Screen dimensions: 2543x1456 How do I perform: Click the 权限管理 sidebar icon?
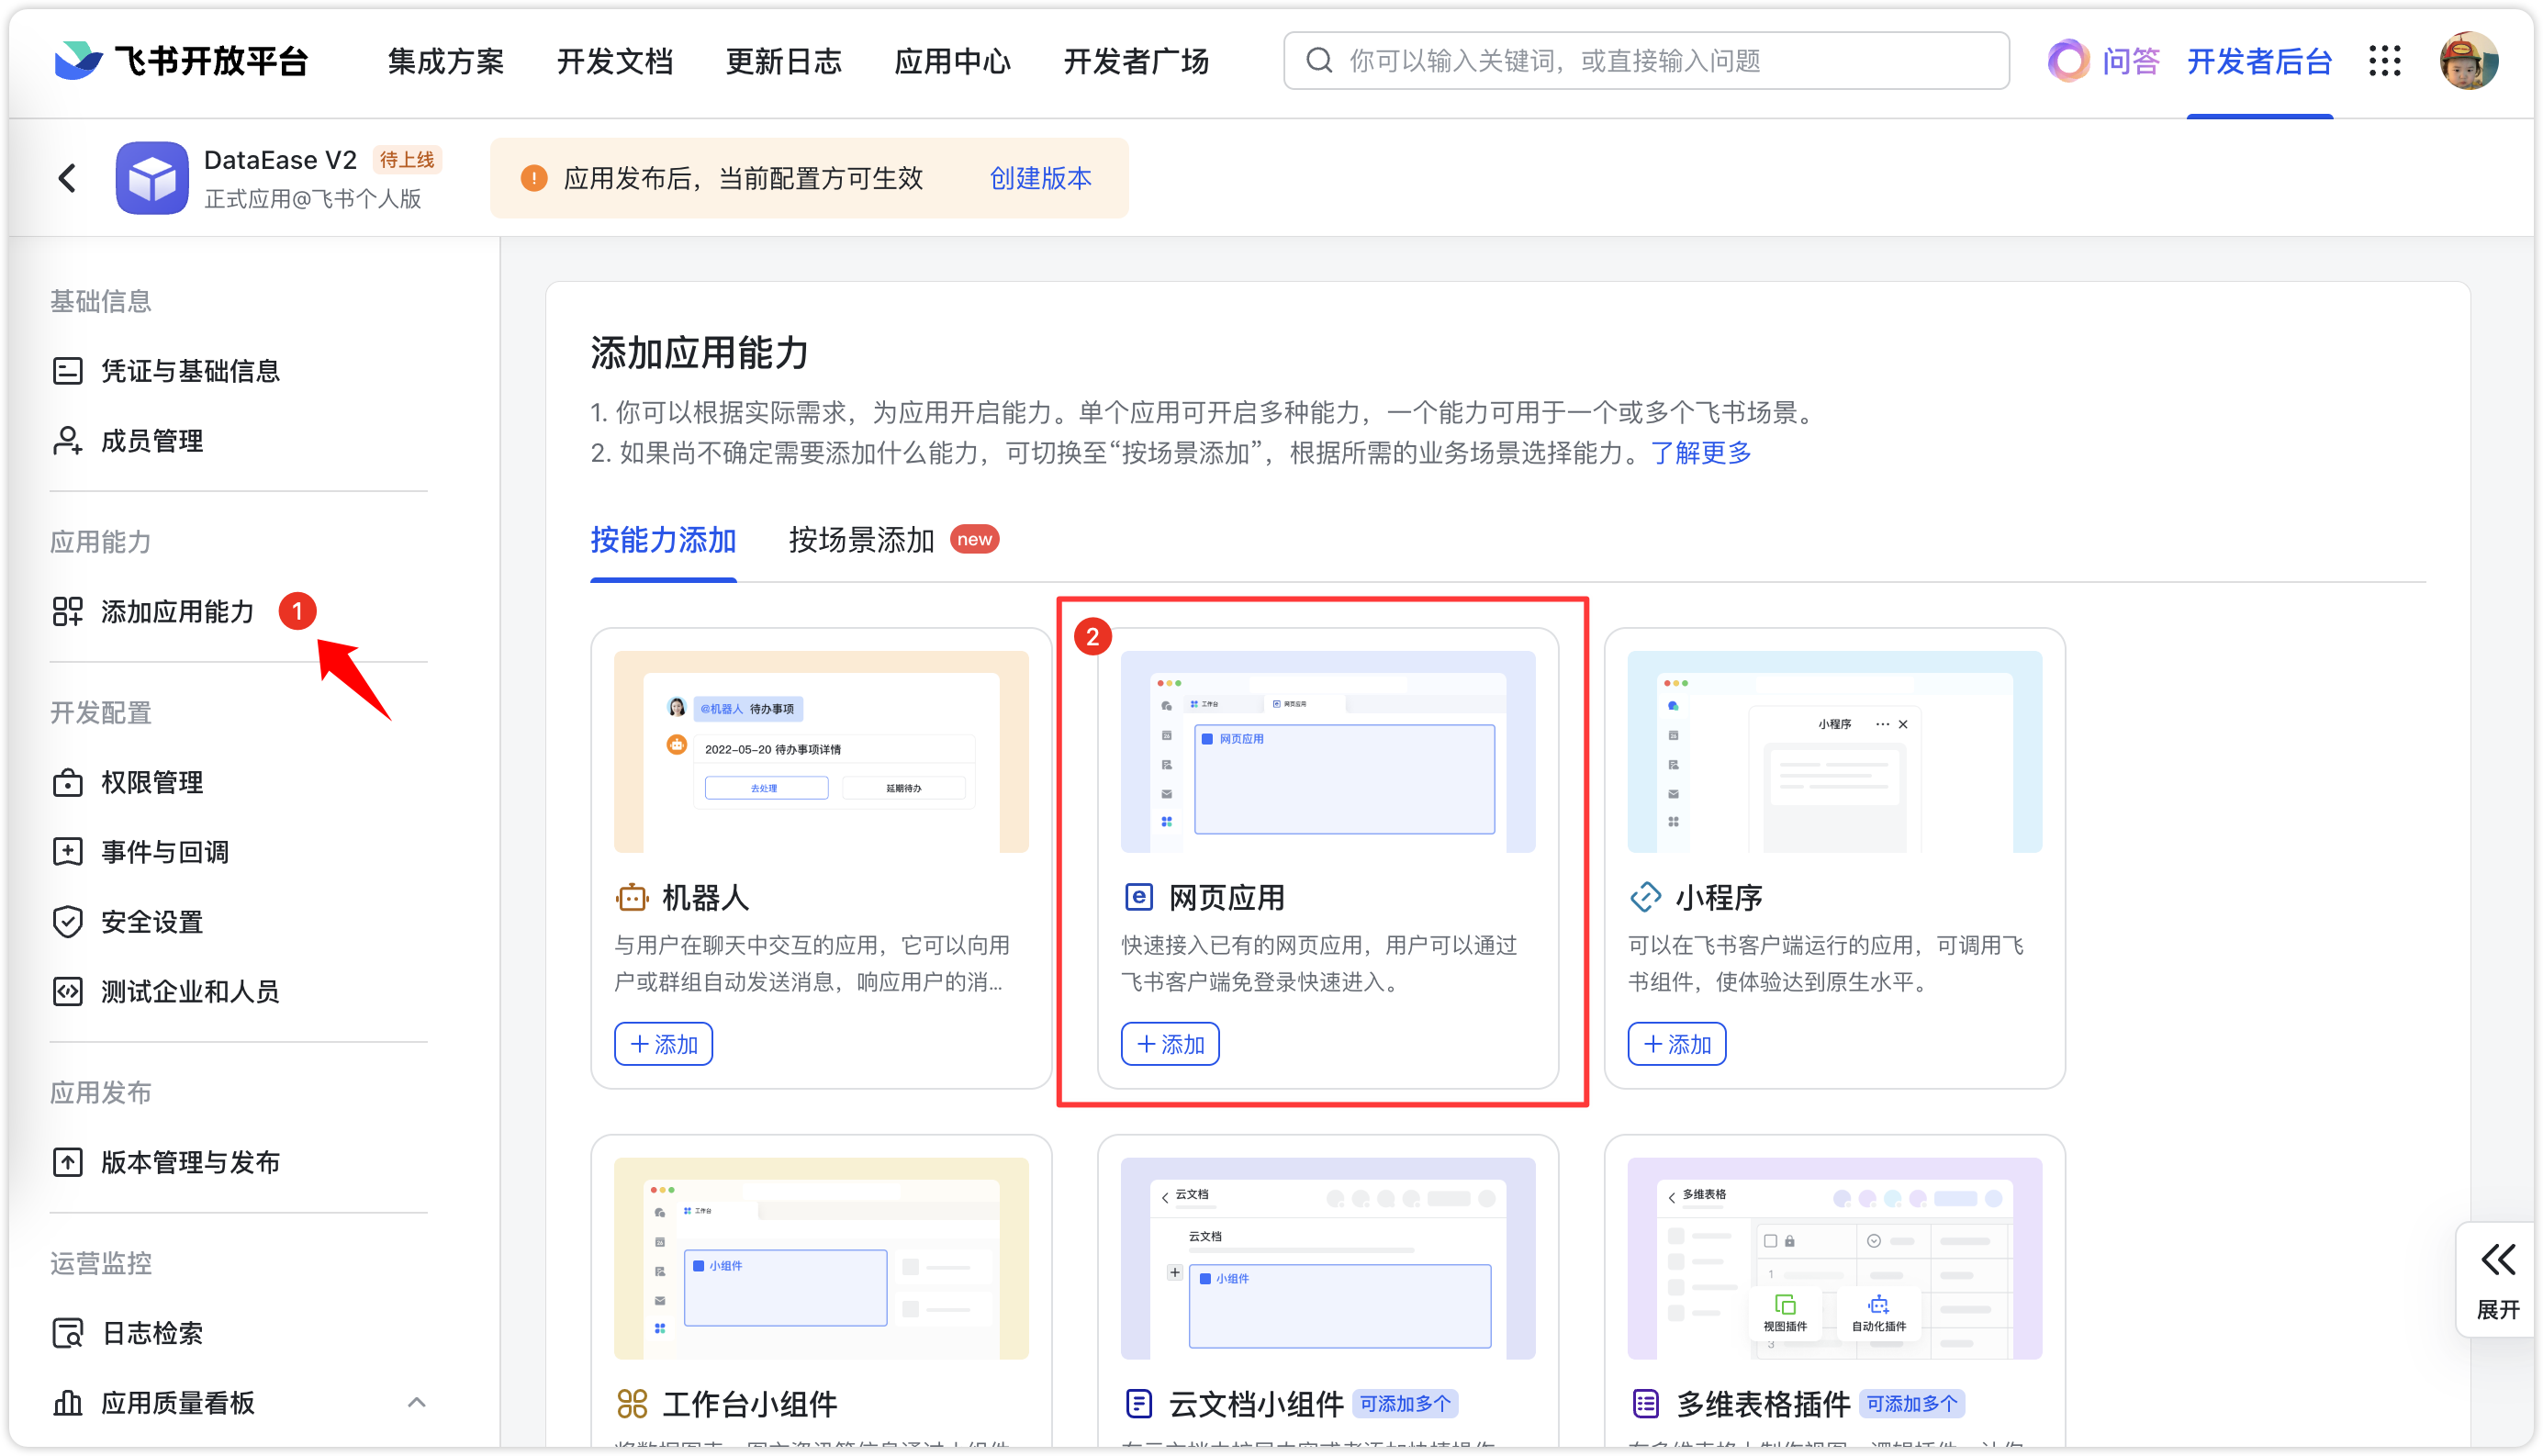pyautogui.click(x=67, y=782)
